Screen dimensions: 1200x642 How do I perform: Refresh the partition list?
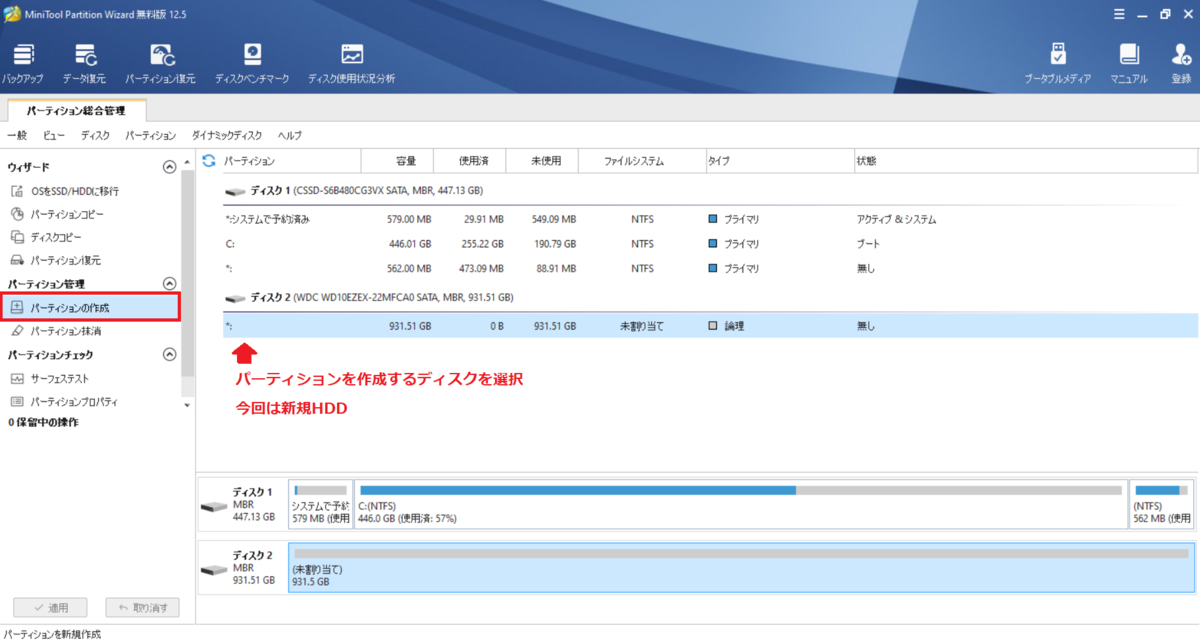point(207,160)
